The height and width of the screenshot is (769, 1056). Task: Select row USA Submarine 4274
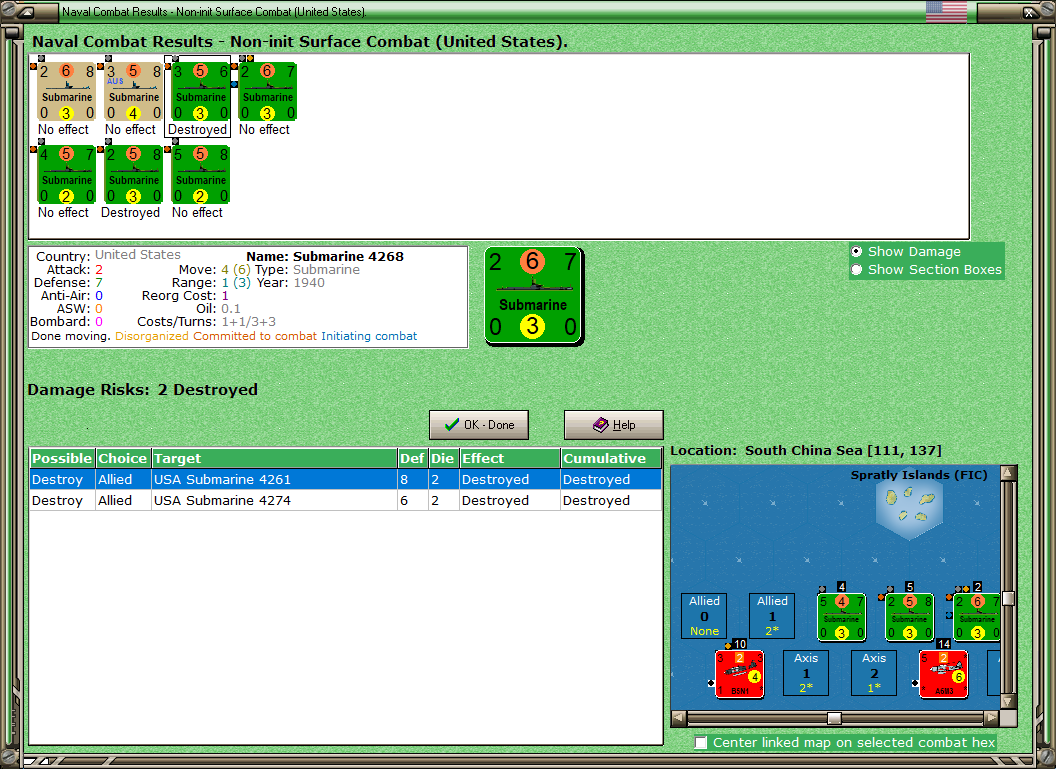345,500
